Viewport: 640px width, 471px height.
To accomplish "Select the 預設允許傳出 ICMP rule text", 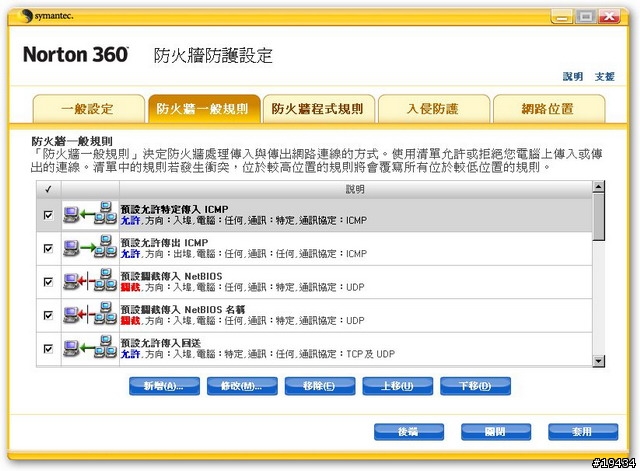I will coord(164,243).
